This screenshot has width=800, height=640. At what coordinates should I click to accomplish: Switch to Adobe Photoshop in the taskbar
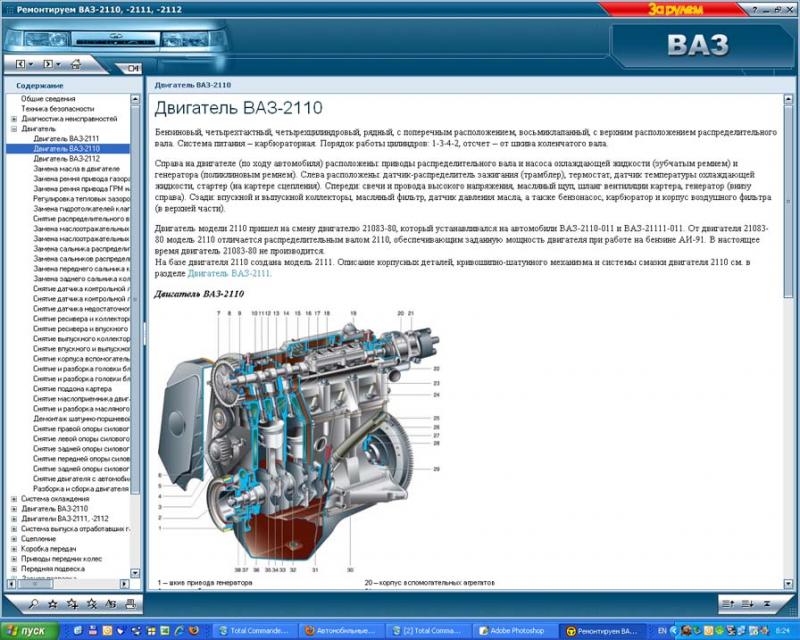(x=513, y=631)
